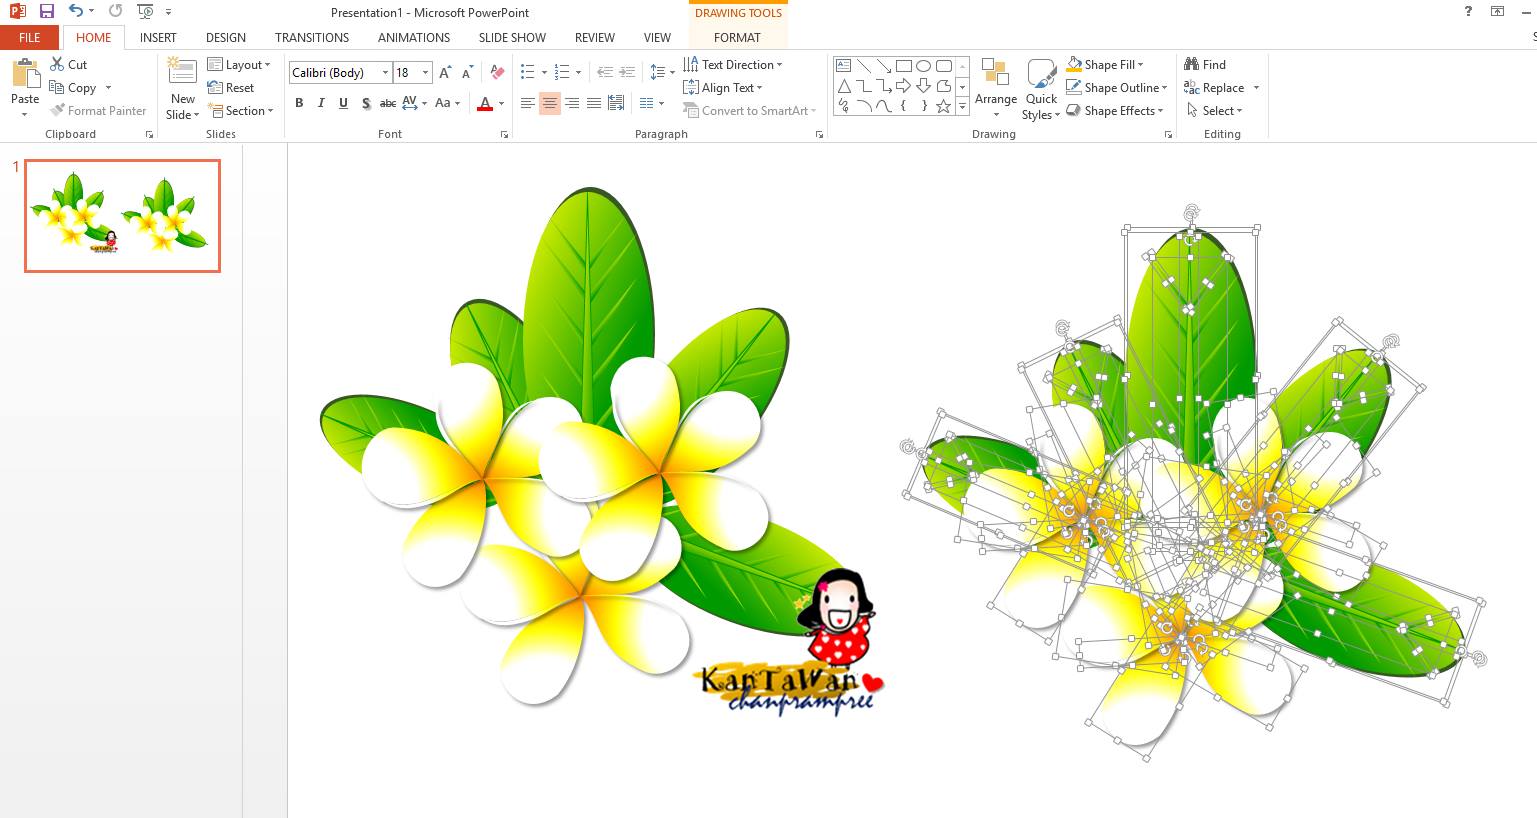Undo the last action
The height and width of the screenshot is (818, 1537).
(x=76, y=12)
